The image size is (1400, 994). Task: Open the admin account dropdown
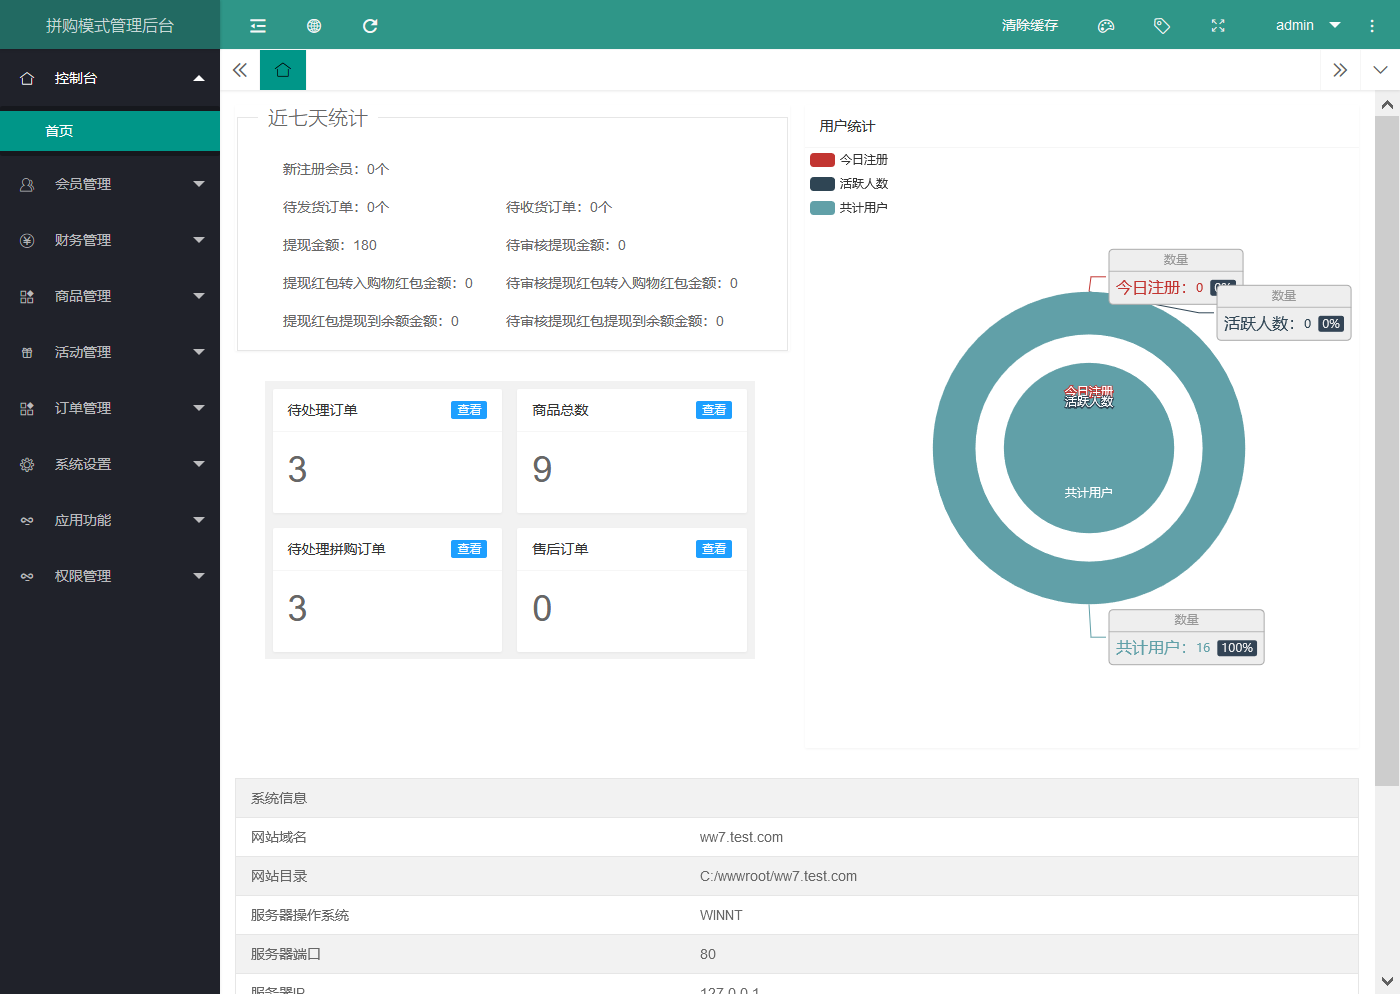click(1305, 25)
